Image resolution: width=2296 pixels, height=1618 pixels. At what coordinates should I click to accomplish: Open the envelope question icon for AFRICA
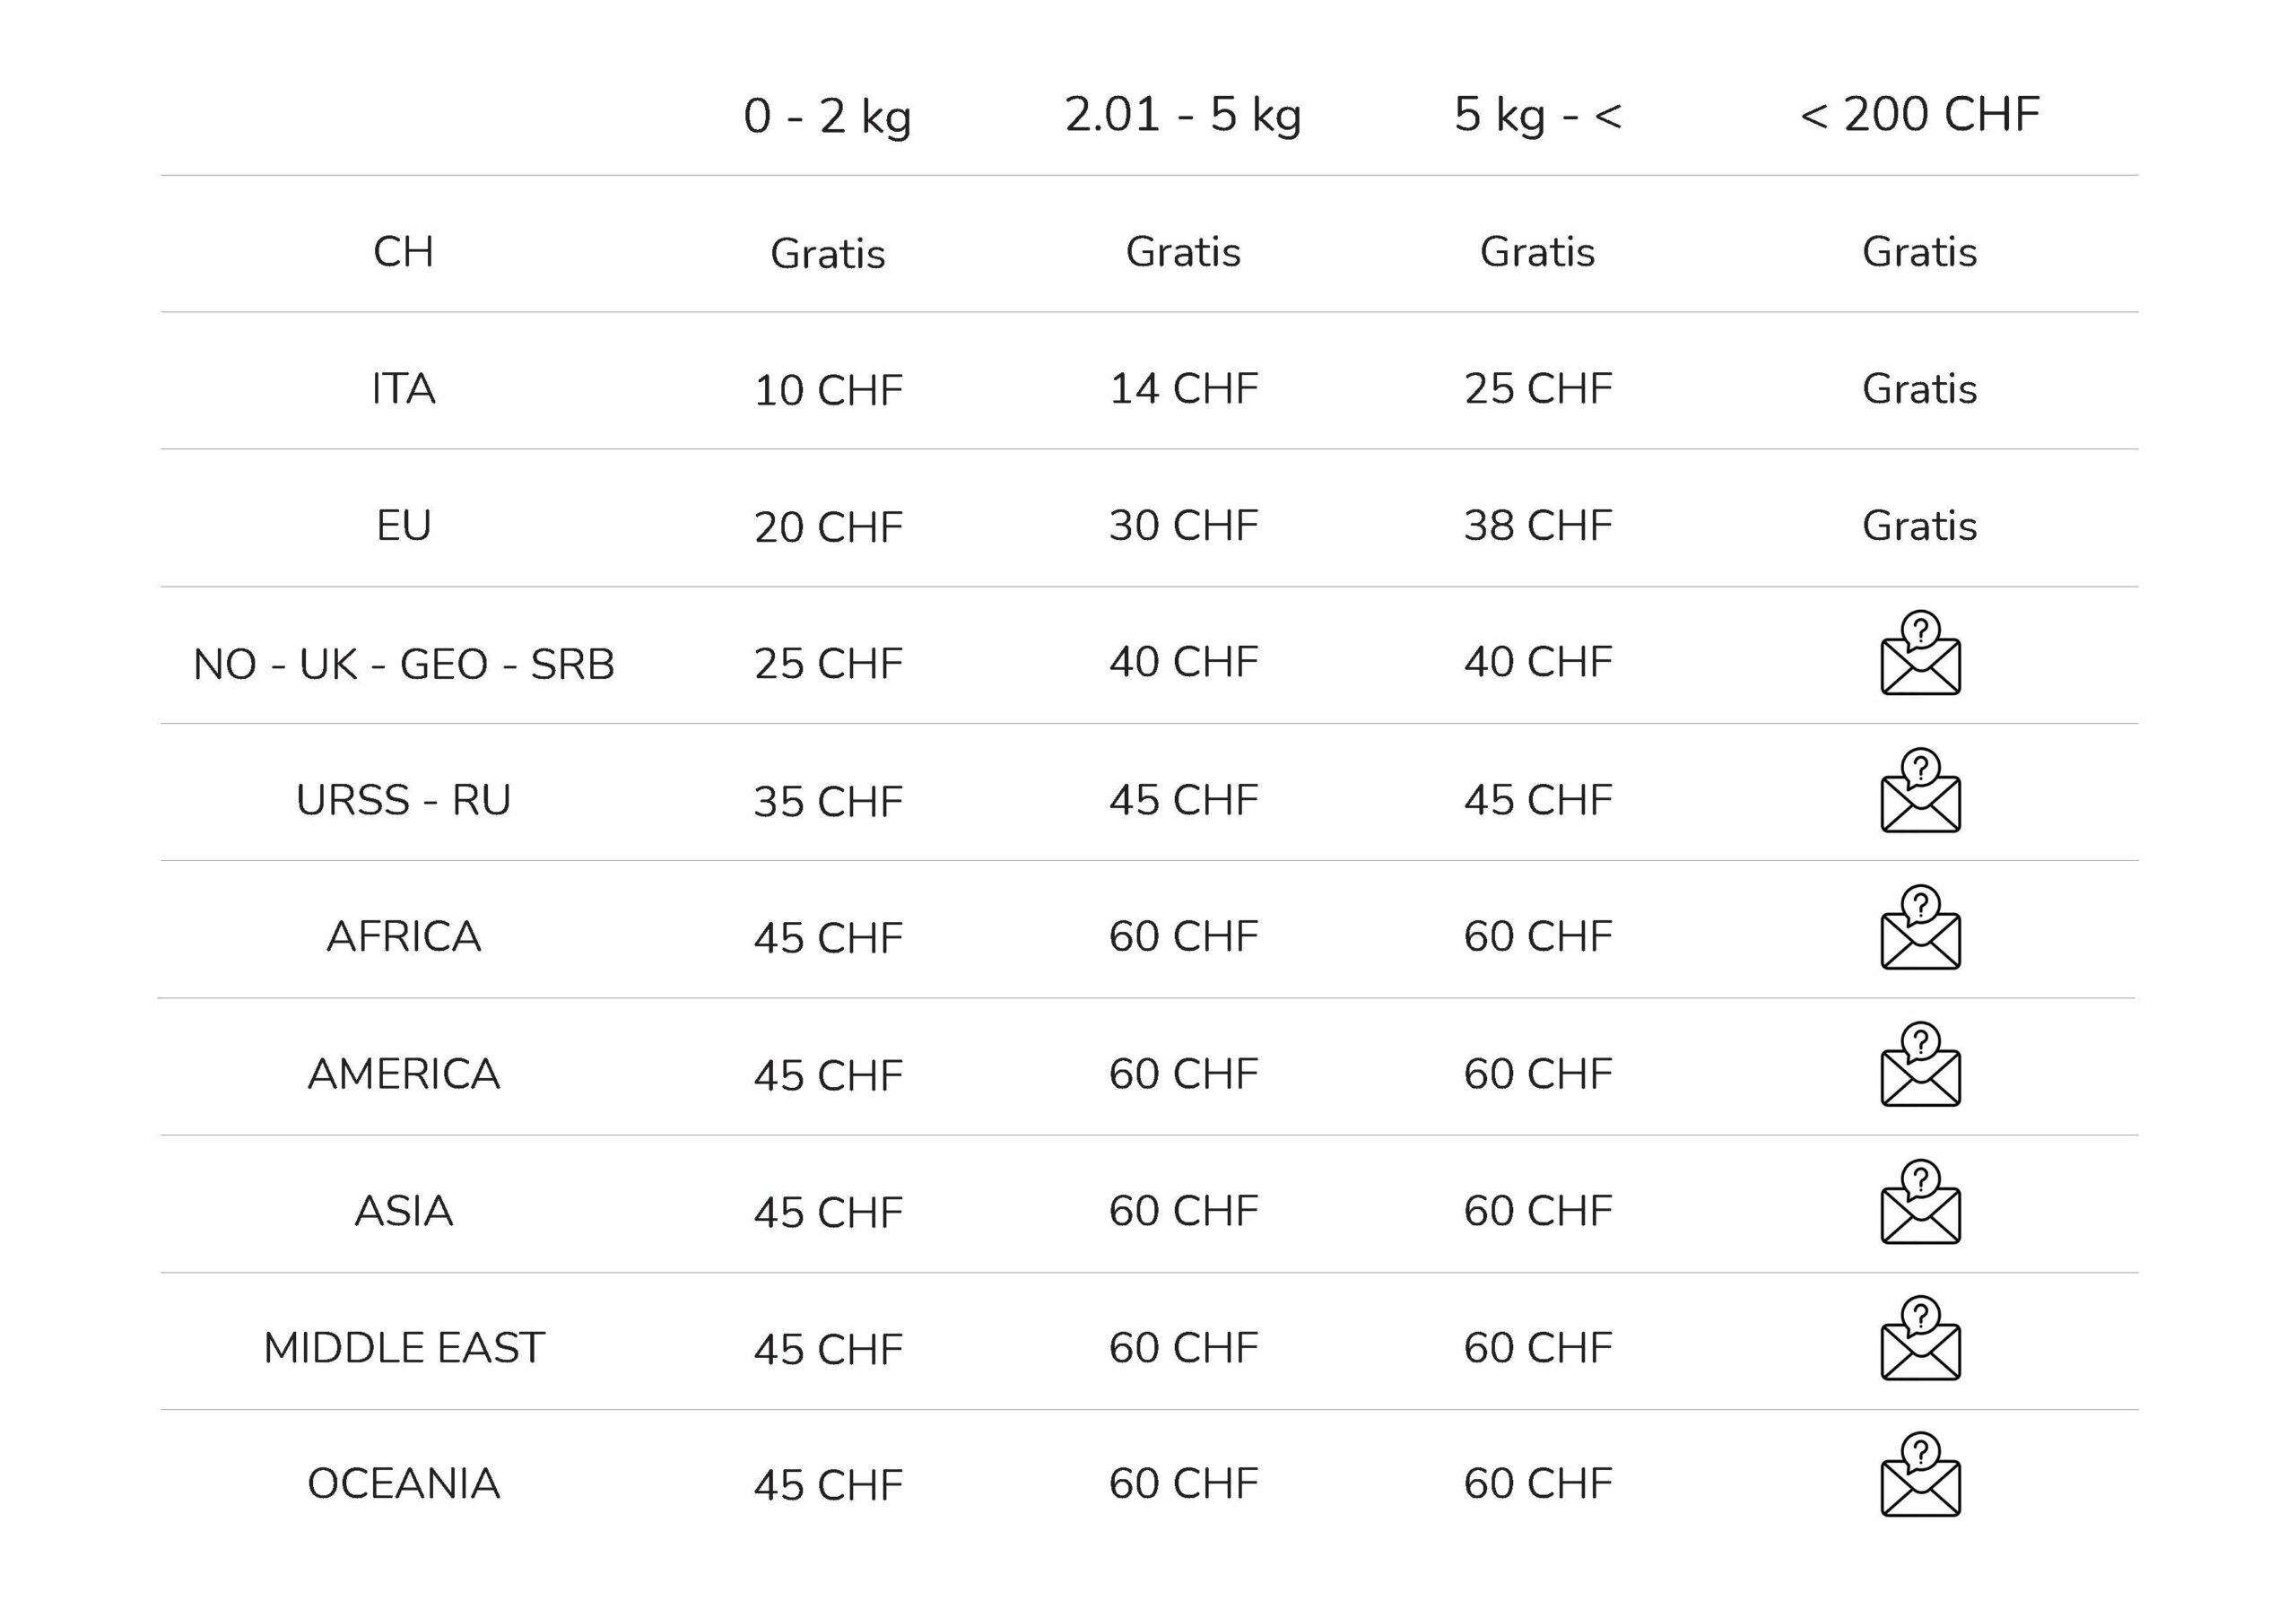1920,927
